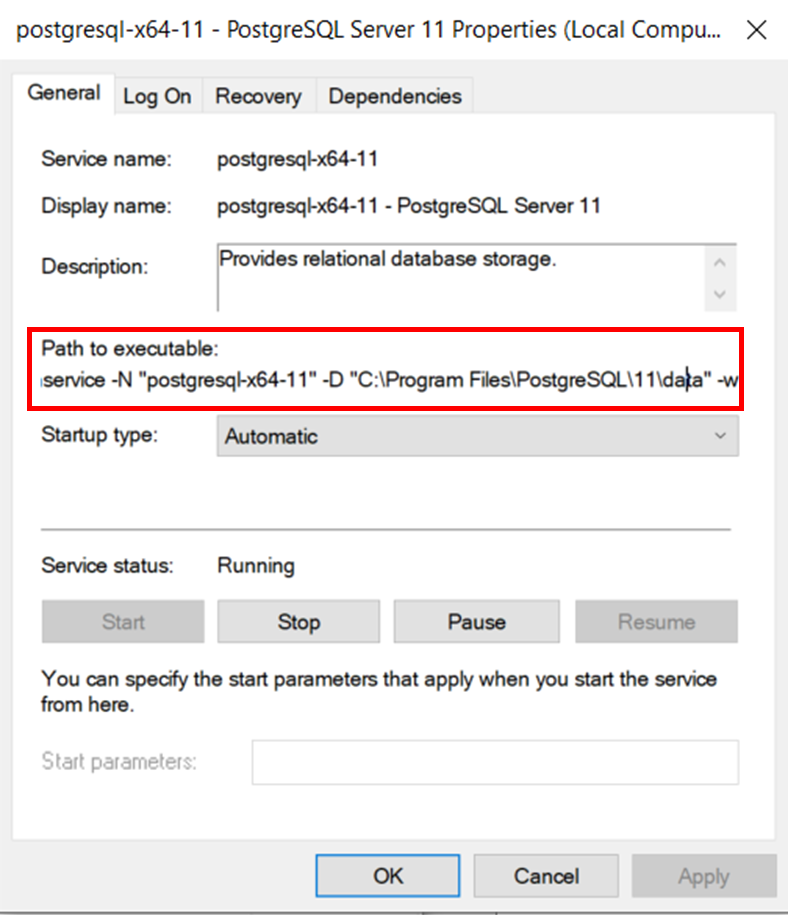Switch to the General tab
This screenshot has height=915, width=788.
(x=64, y=94)
